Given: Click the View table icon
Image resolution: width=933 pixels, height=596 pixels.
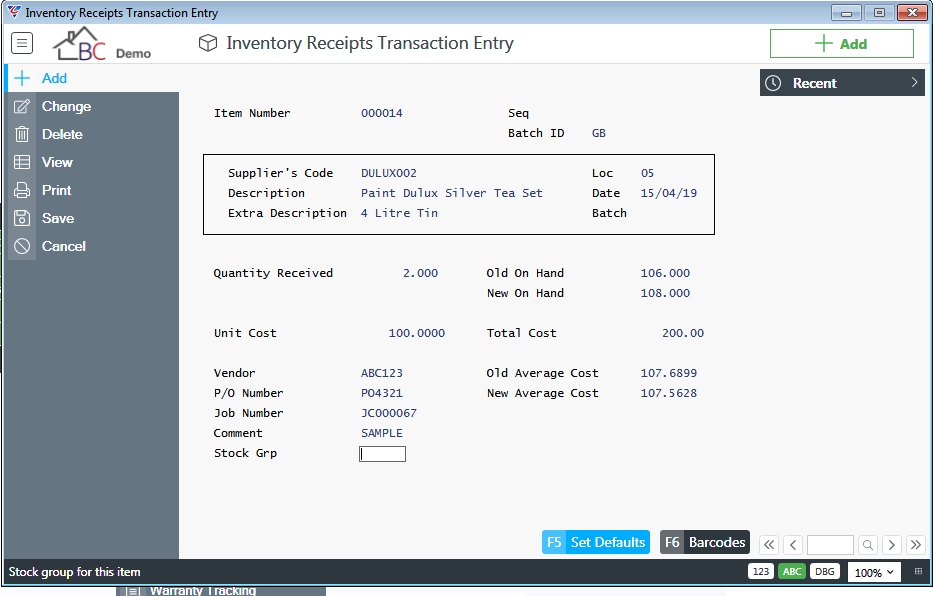Looking at the screenshot, I should pos(22,162).
